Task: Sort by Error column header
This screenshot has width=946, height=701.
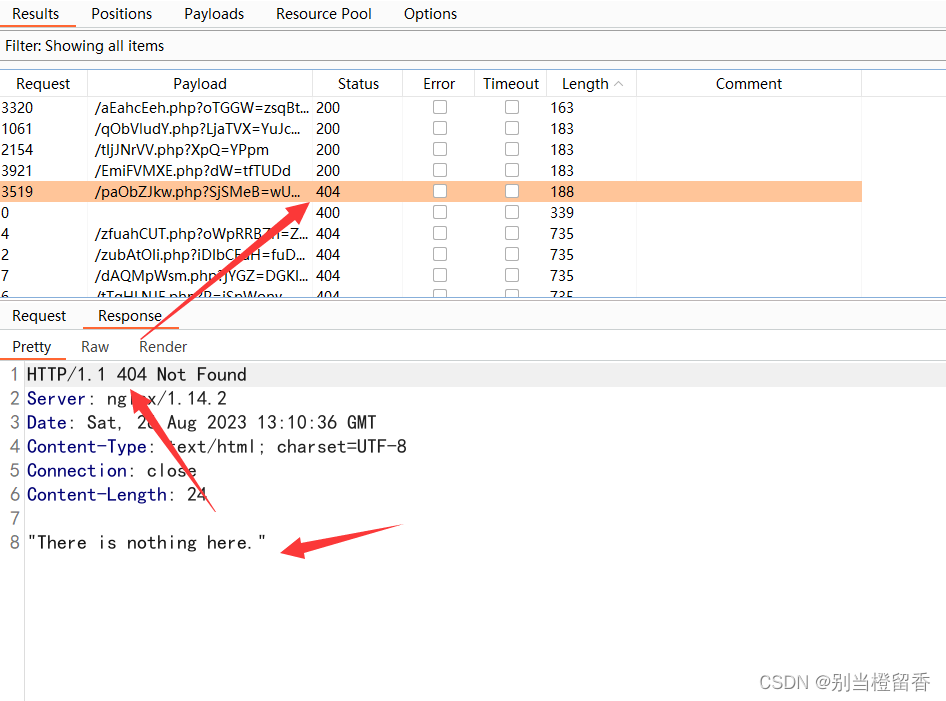Action: coord(439,84)
